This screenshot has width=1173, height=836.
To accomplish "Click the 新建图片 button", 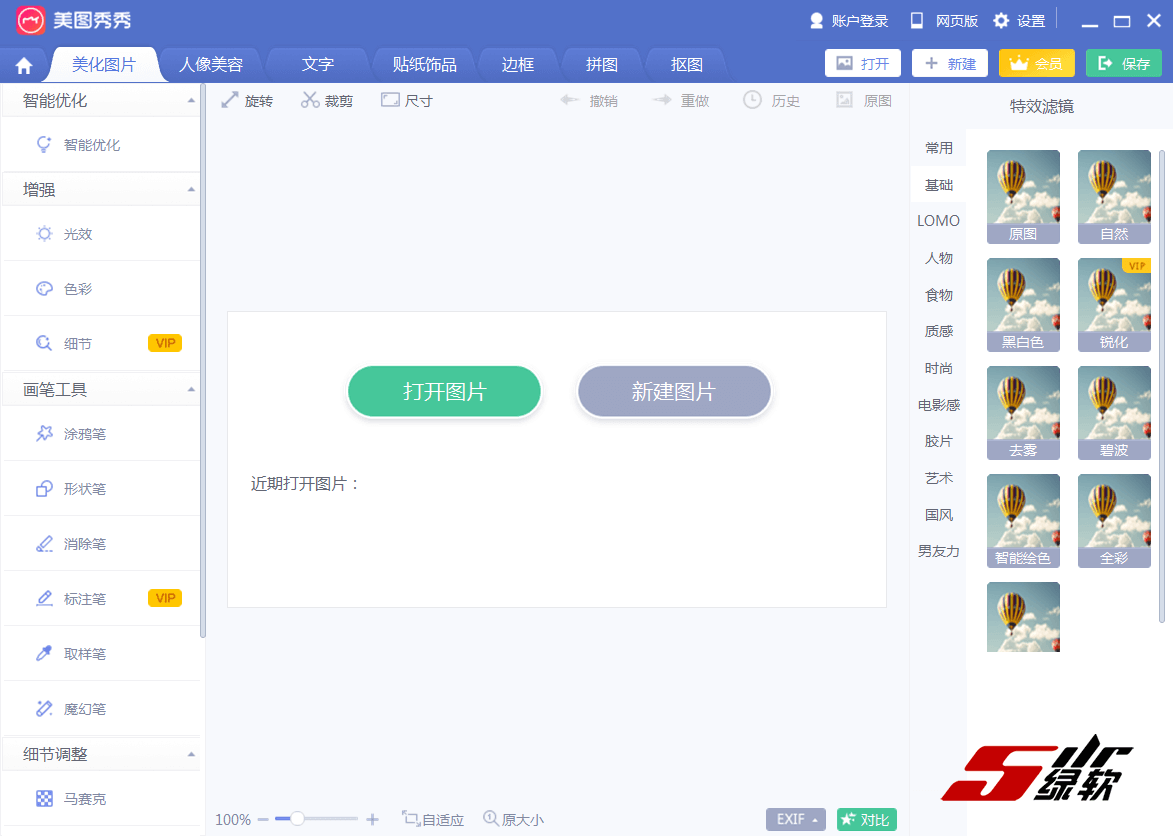I will (673, 392).
